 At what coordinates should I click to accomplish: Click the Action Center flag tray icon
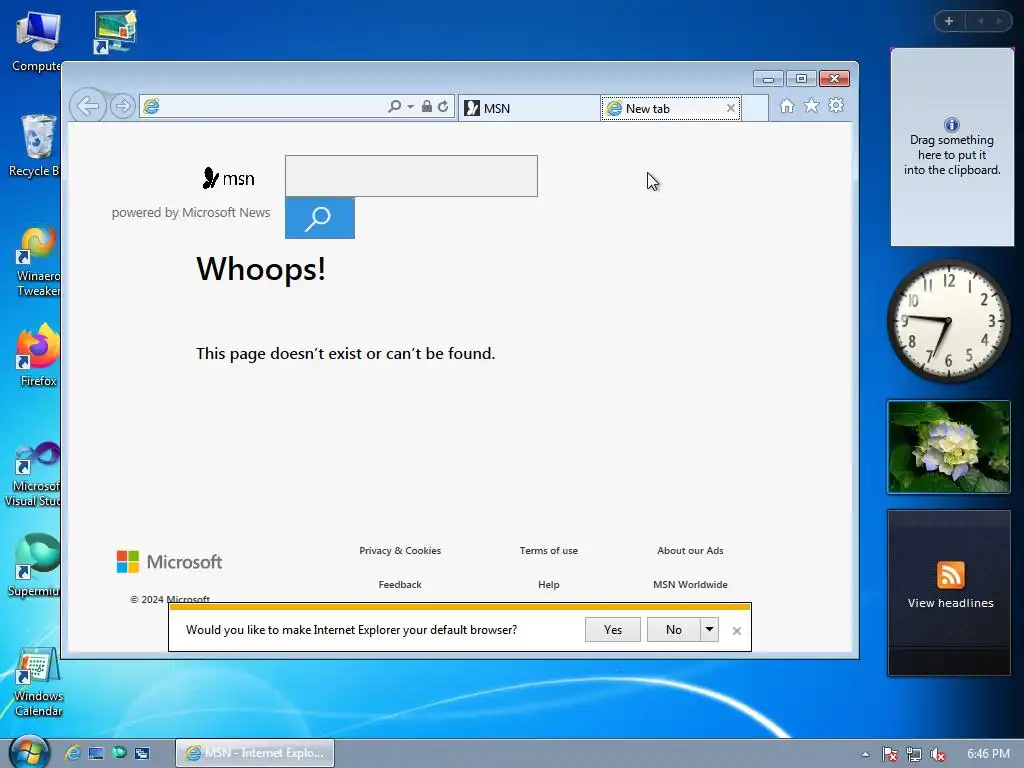click(x=889, y=754)
